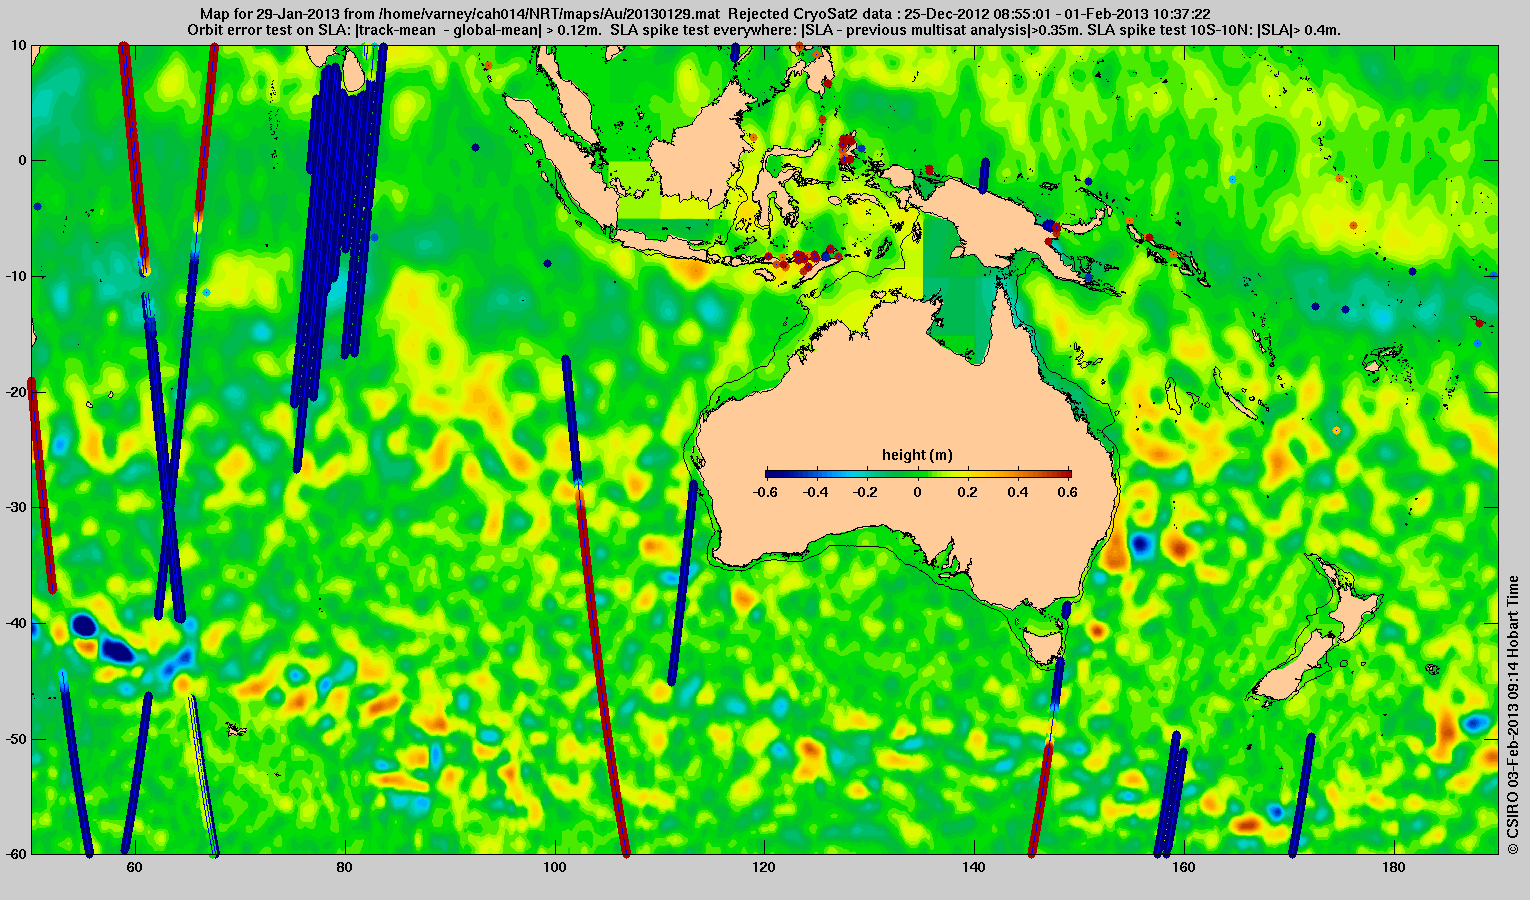1530x900 pixels.
Task: Click the '-0.4' colorbar tick label
Action: [816, 492]
